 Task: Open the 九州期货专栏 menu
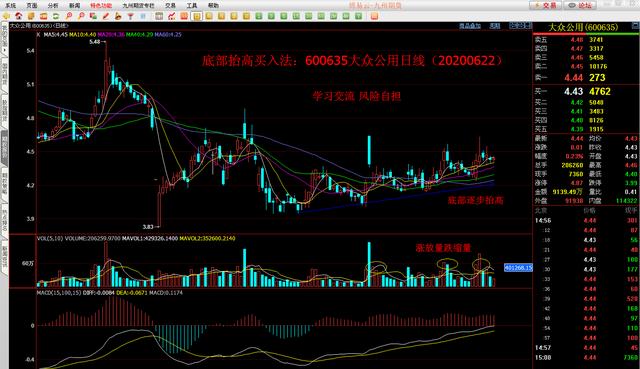(139, 5)
